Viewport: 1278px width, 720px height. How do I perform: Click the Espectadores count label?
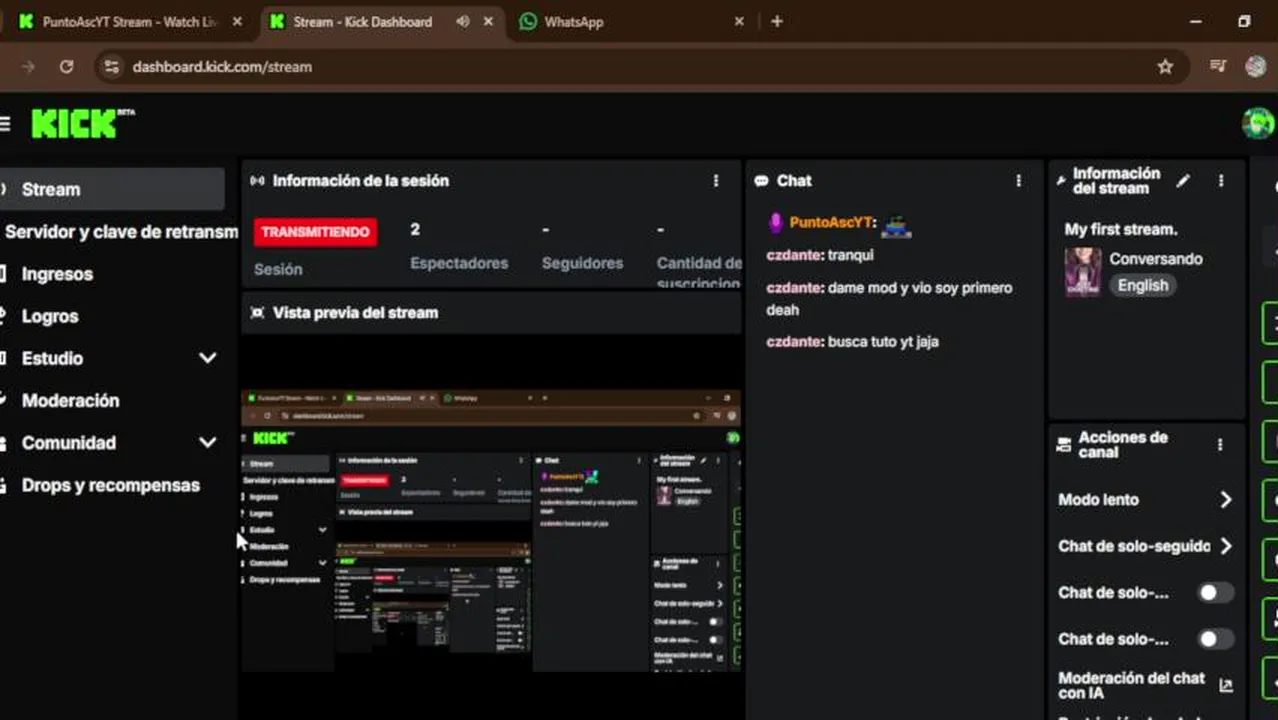[459, 263]
